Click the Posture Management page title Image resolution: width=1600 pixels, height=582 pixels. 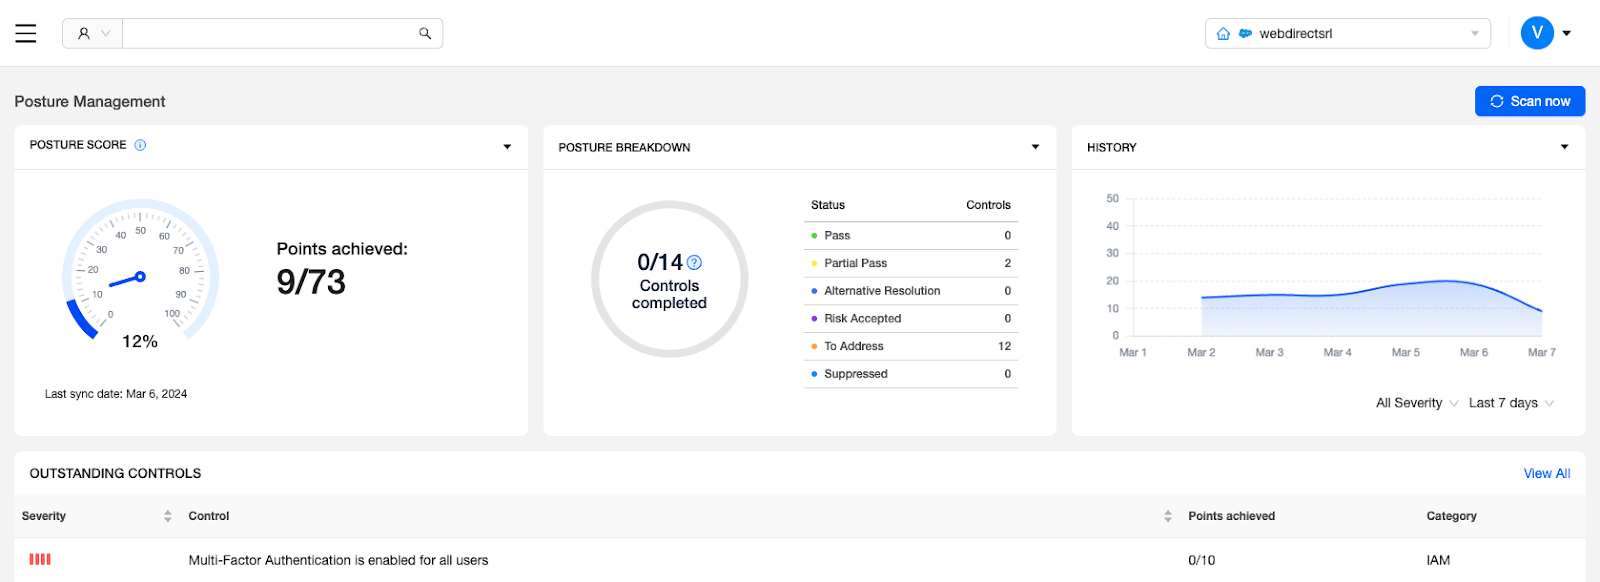(90, 101)
